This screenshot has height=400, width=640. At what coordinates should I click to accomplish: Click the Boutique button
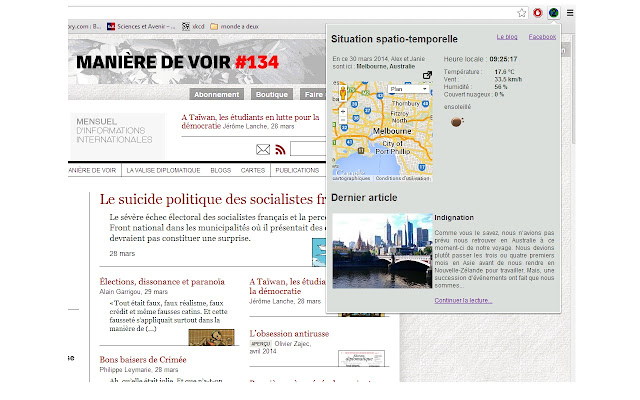(272, 94)
